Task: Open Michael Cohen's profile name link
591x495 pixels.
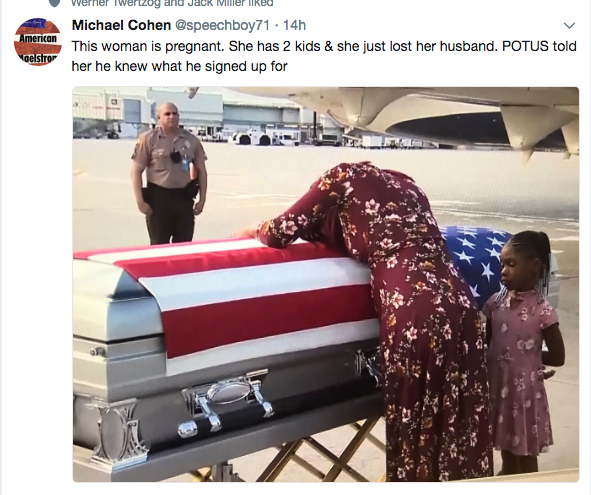Action: coord(121,25)
